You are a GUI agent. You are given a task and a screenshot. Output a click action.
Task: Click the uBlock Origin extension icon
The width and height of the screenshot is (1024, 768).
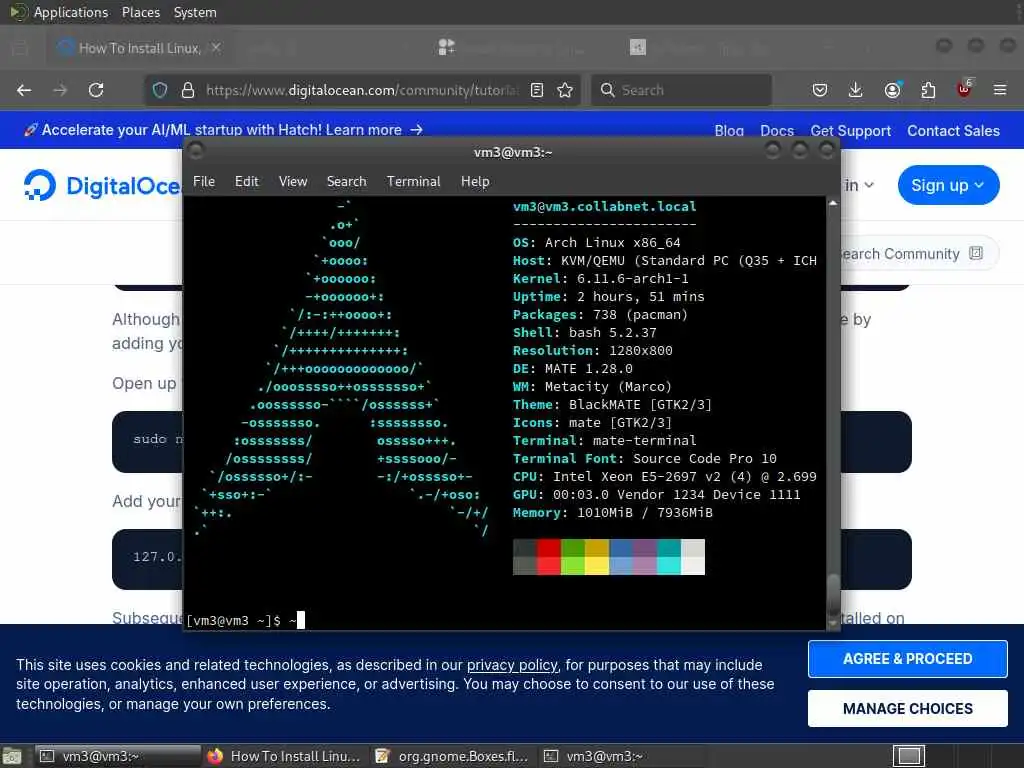pos(965,89)
